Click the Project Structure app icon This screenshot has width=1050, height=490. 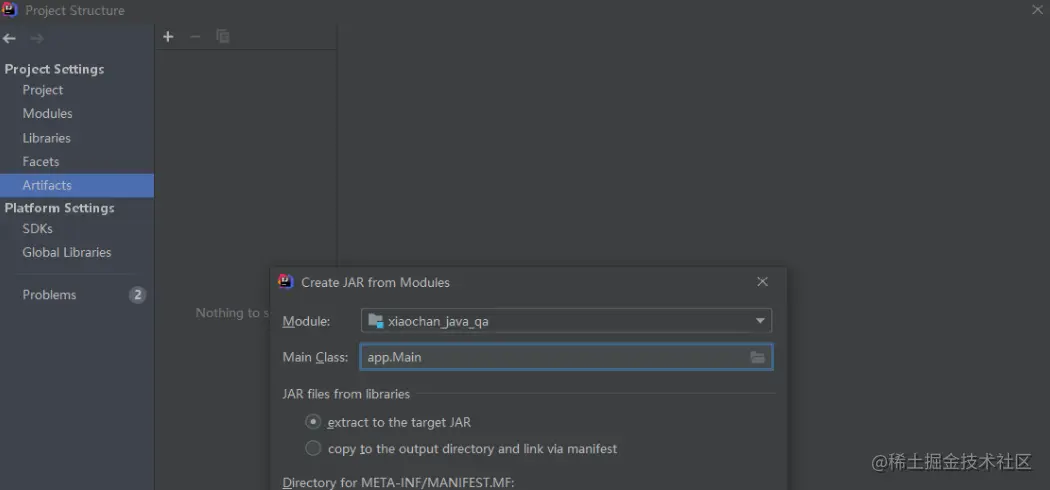[x=9, y=10]
